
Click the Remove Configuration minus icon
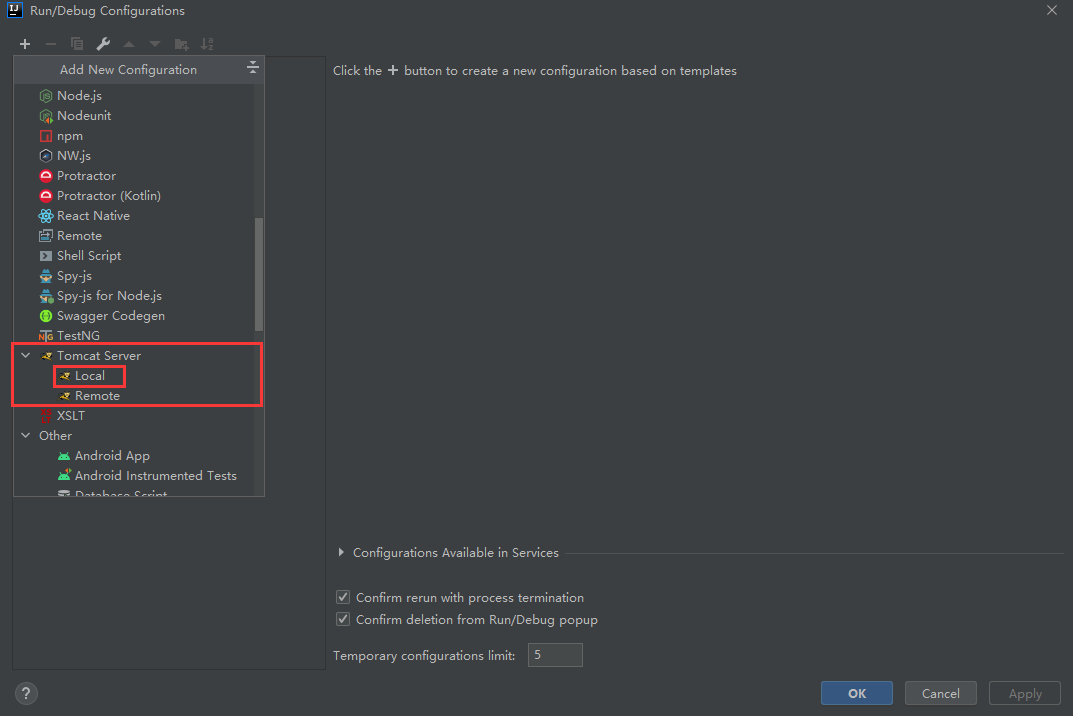(x=51, y=44)
